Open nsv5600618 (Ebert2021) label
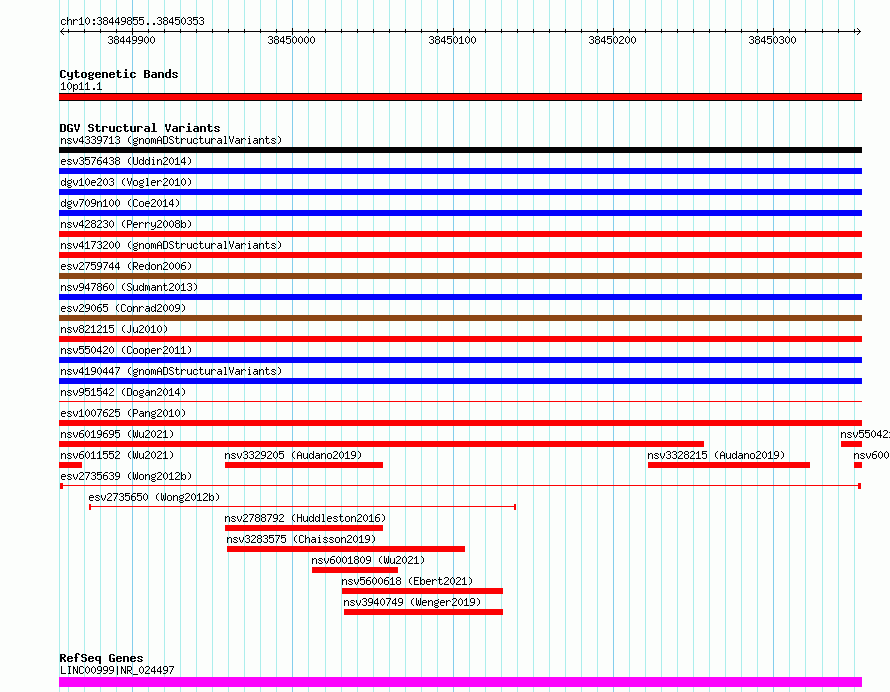The width and height of the screenshot is (890, 692). point(407,581)
